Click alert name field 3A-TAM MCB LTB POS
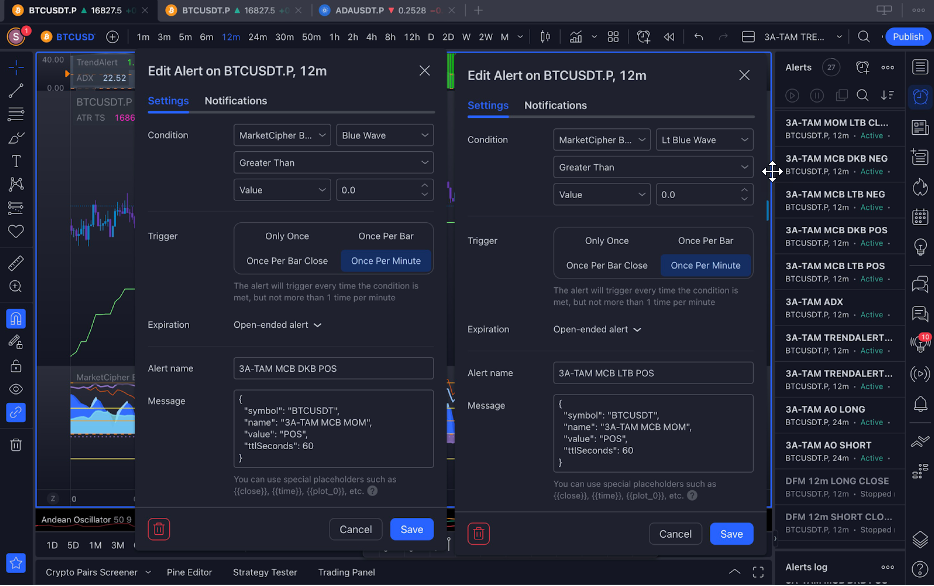 [653, 373]
